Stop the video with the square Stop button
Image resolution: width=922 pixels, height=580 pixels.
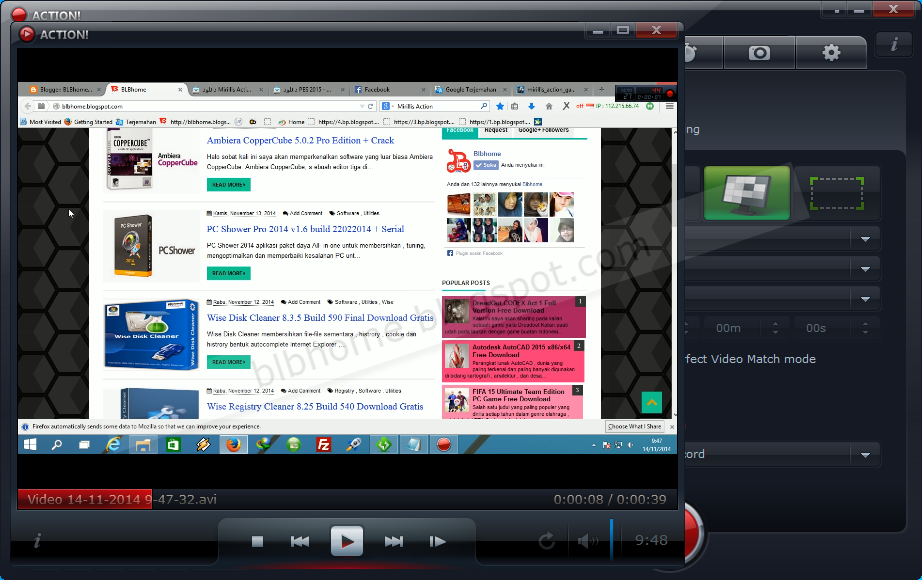pos(257,541)
